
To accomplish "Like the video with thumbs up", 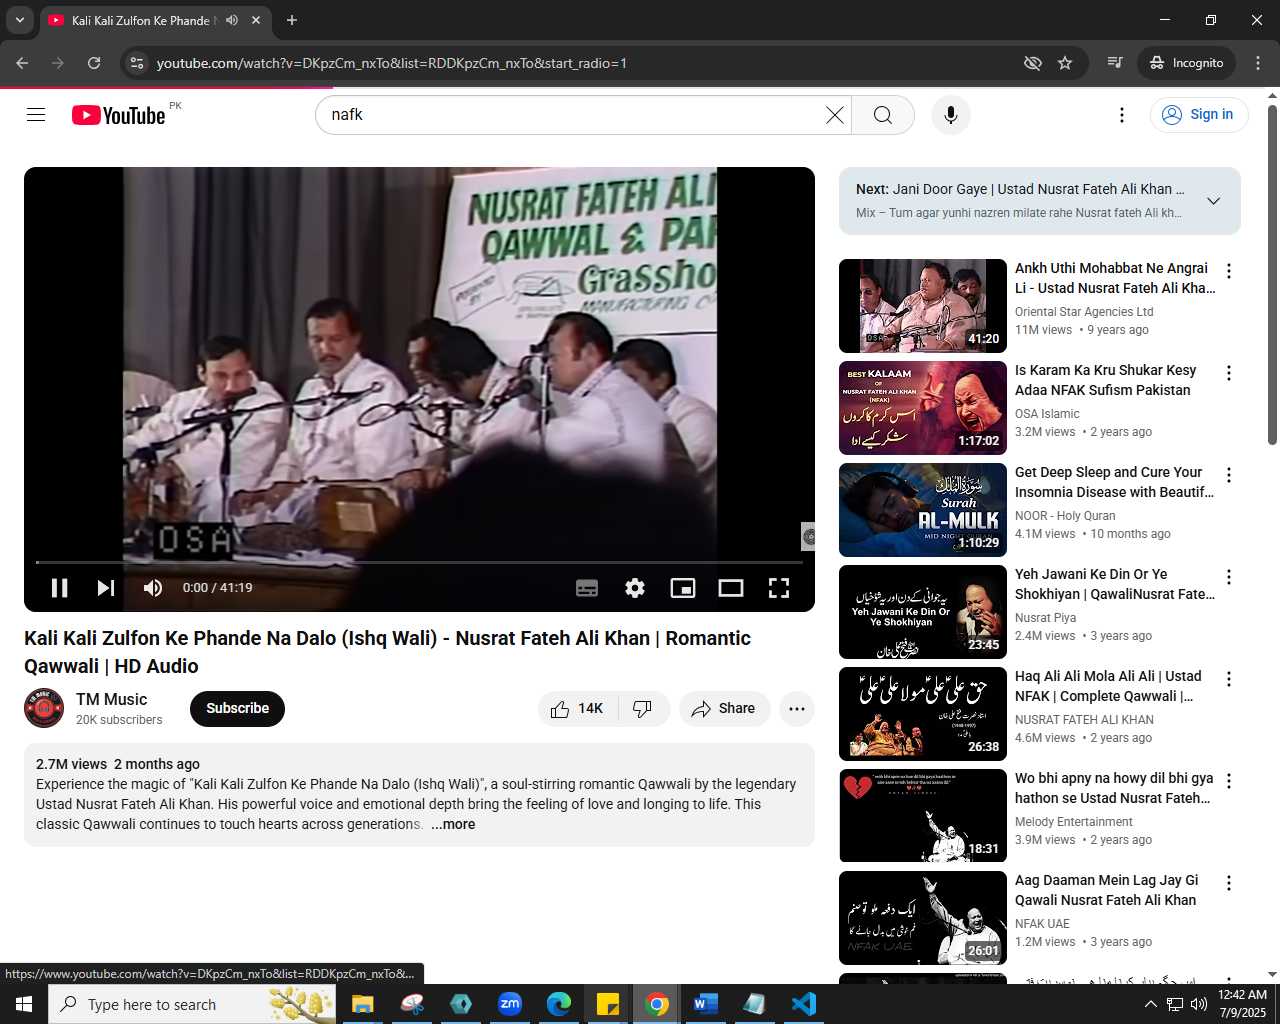I will click(577, 709).
